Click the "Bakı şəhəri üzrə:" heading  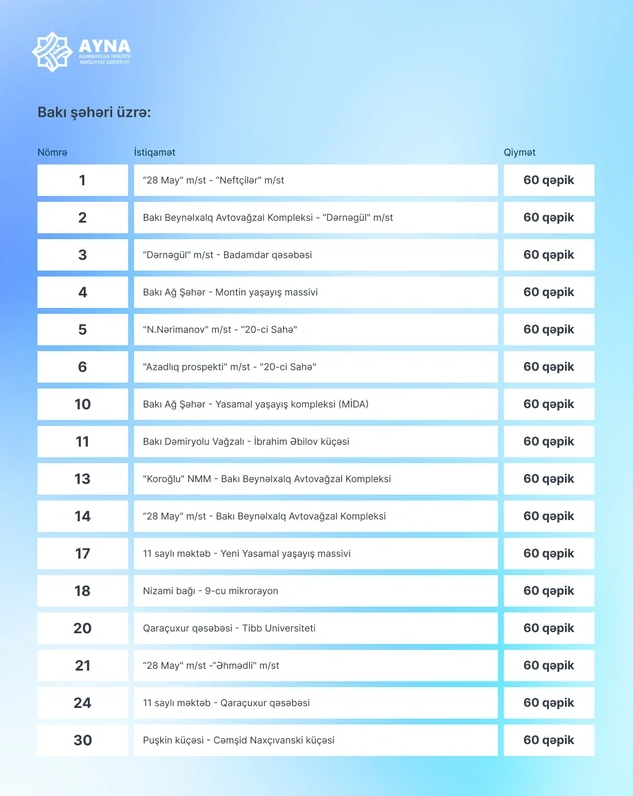(x=94, y=113)
